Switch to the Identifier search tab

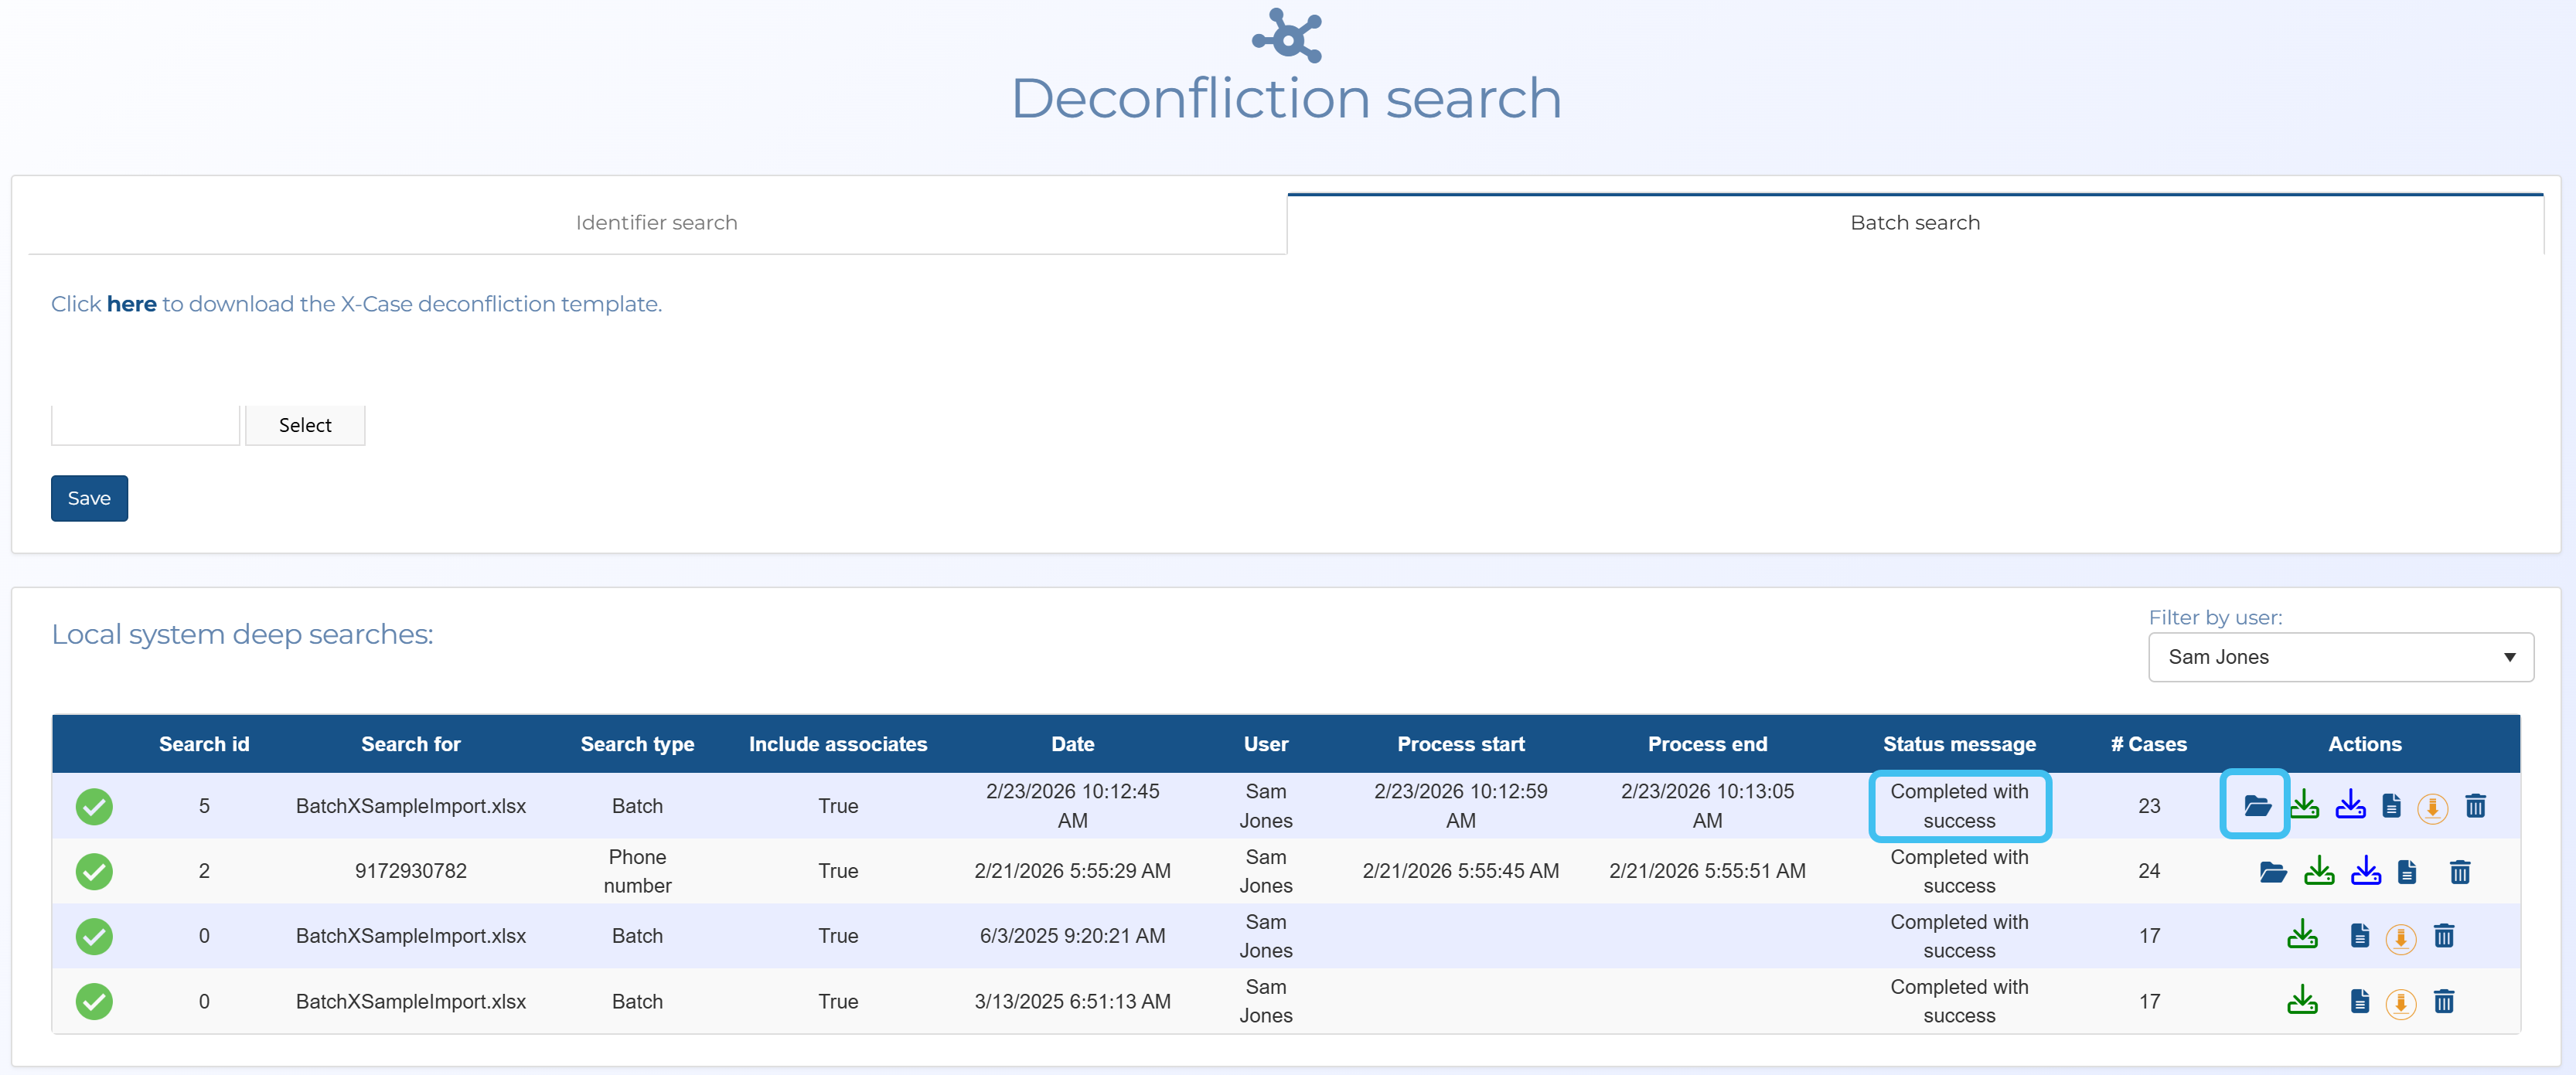(657, 223)
